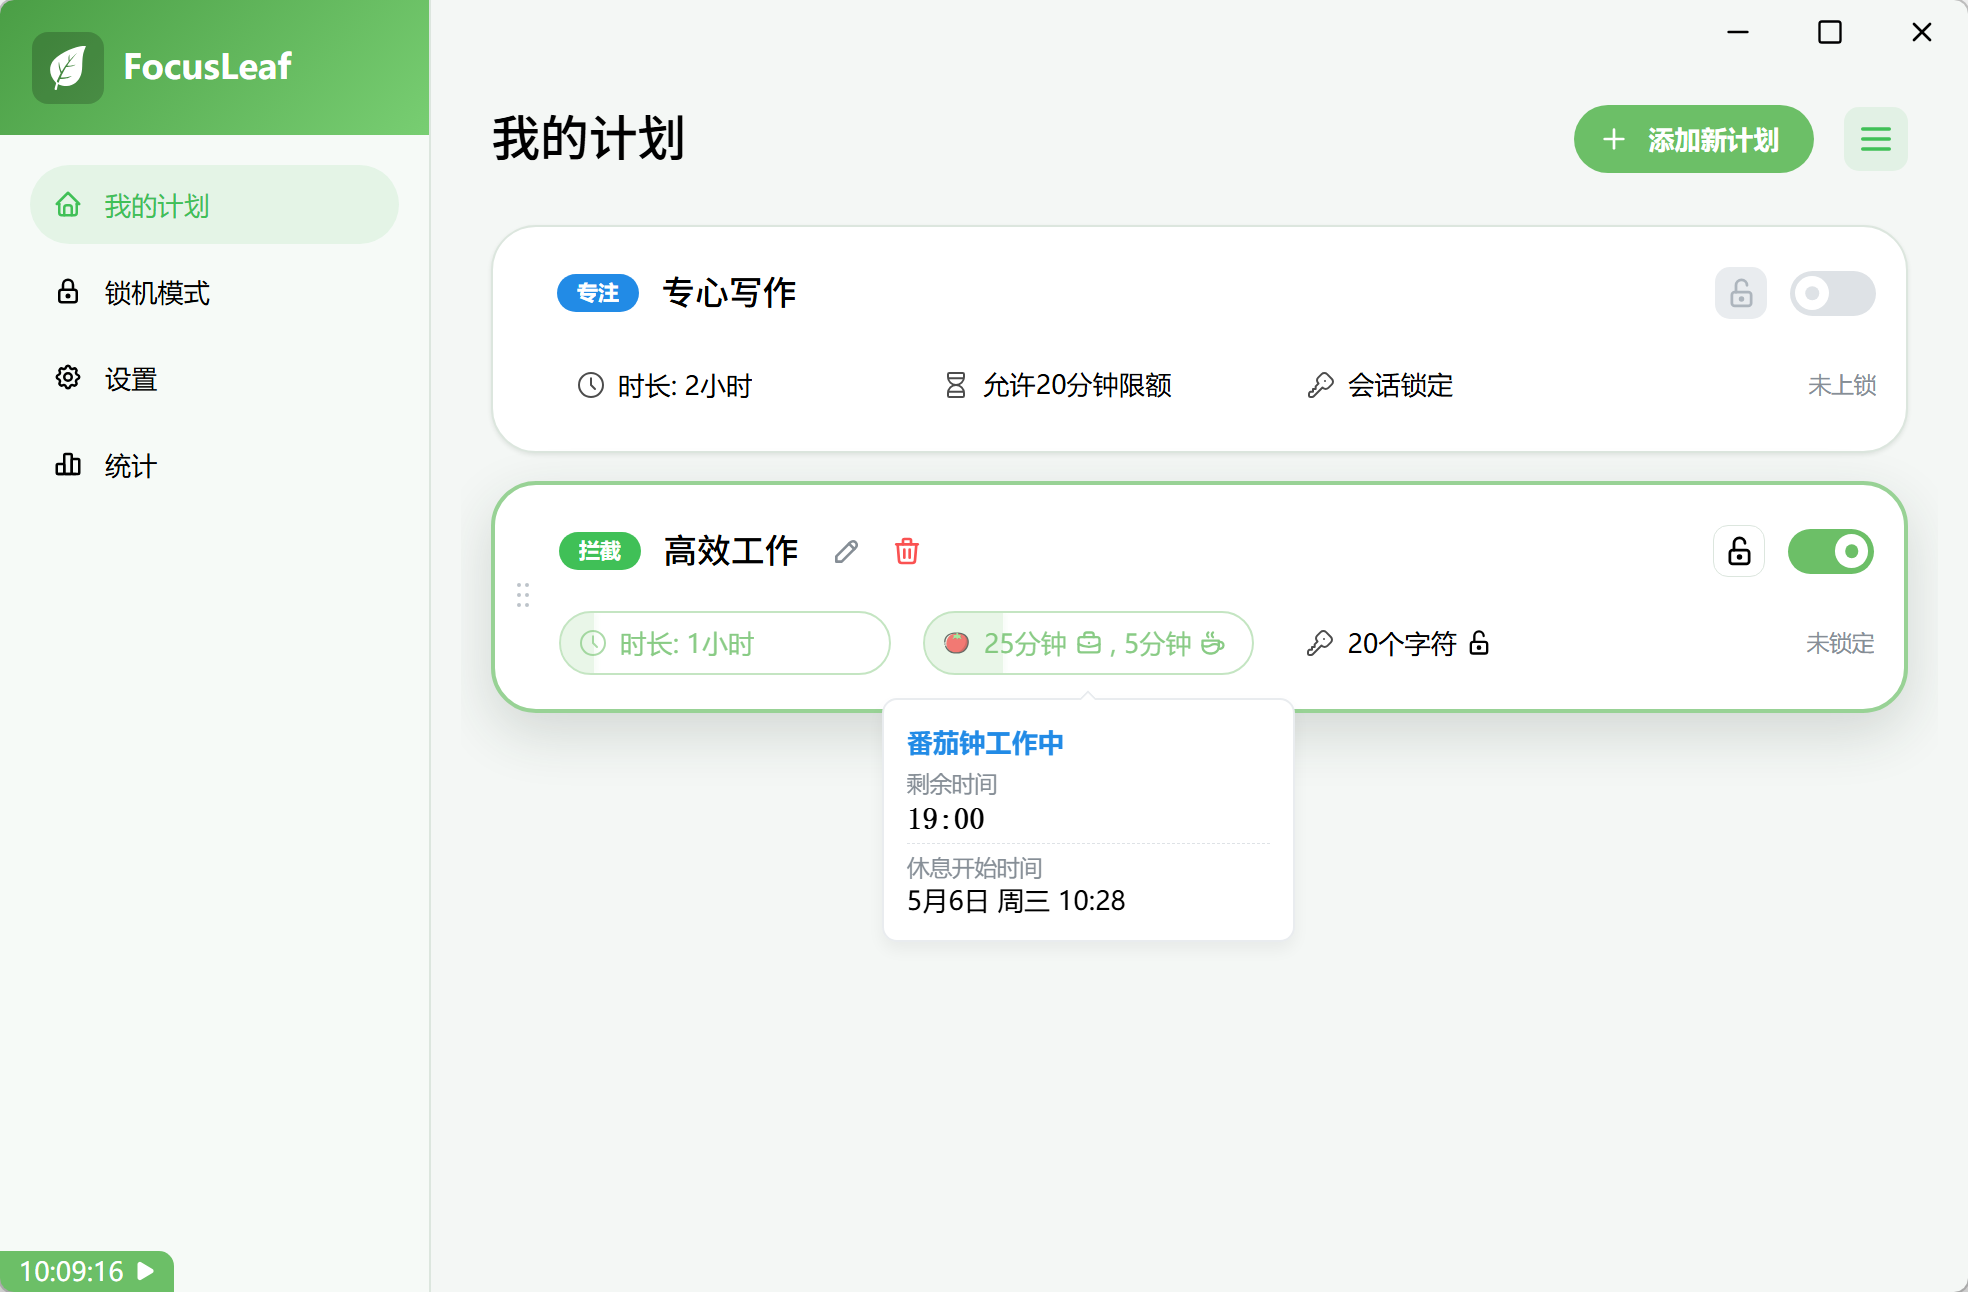Select the 专心写作 plan title
1968x1292 pixels.
(729, 293)
